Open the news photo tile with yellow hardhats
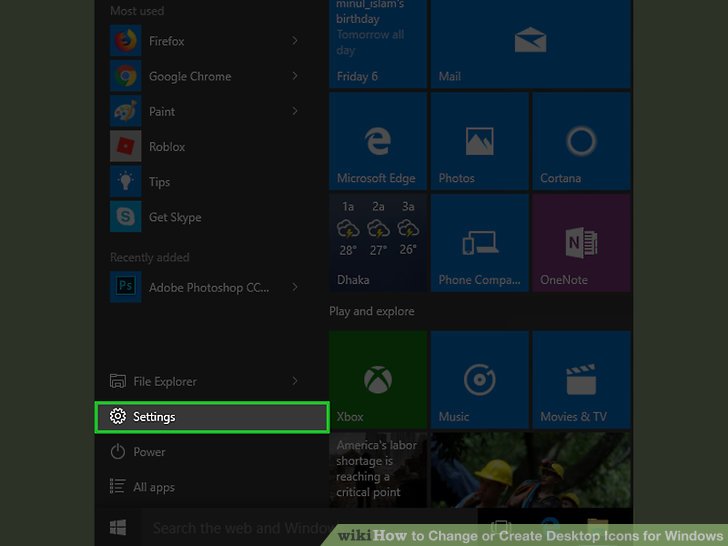 tap(531, 470)
